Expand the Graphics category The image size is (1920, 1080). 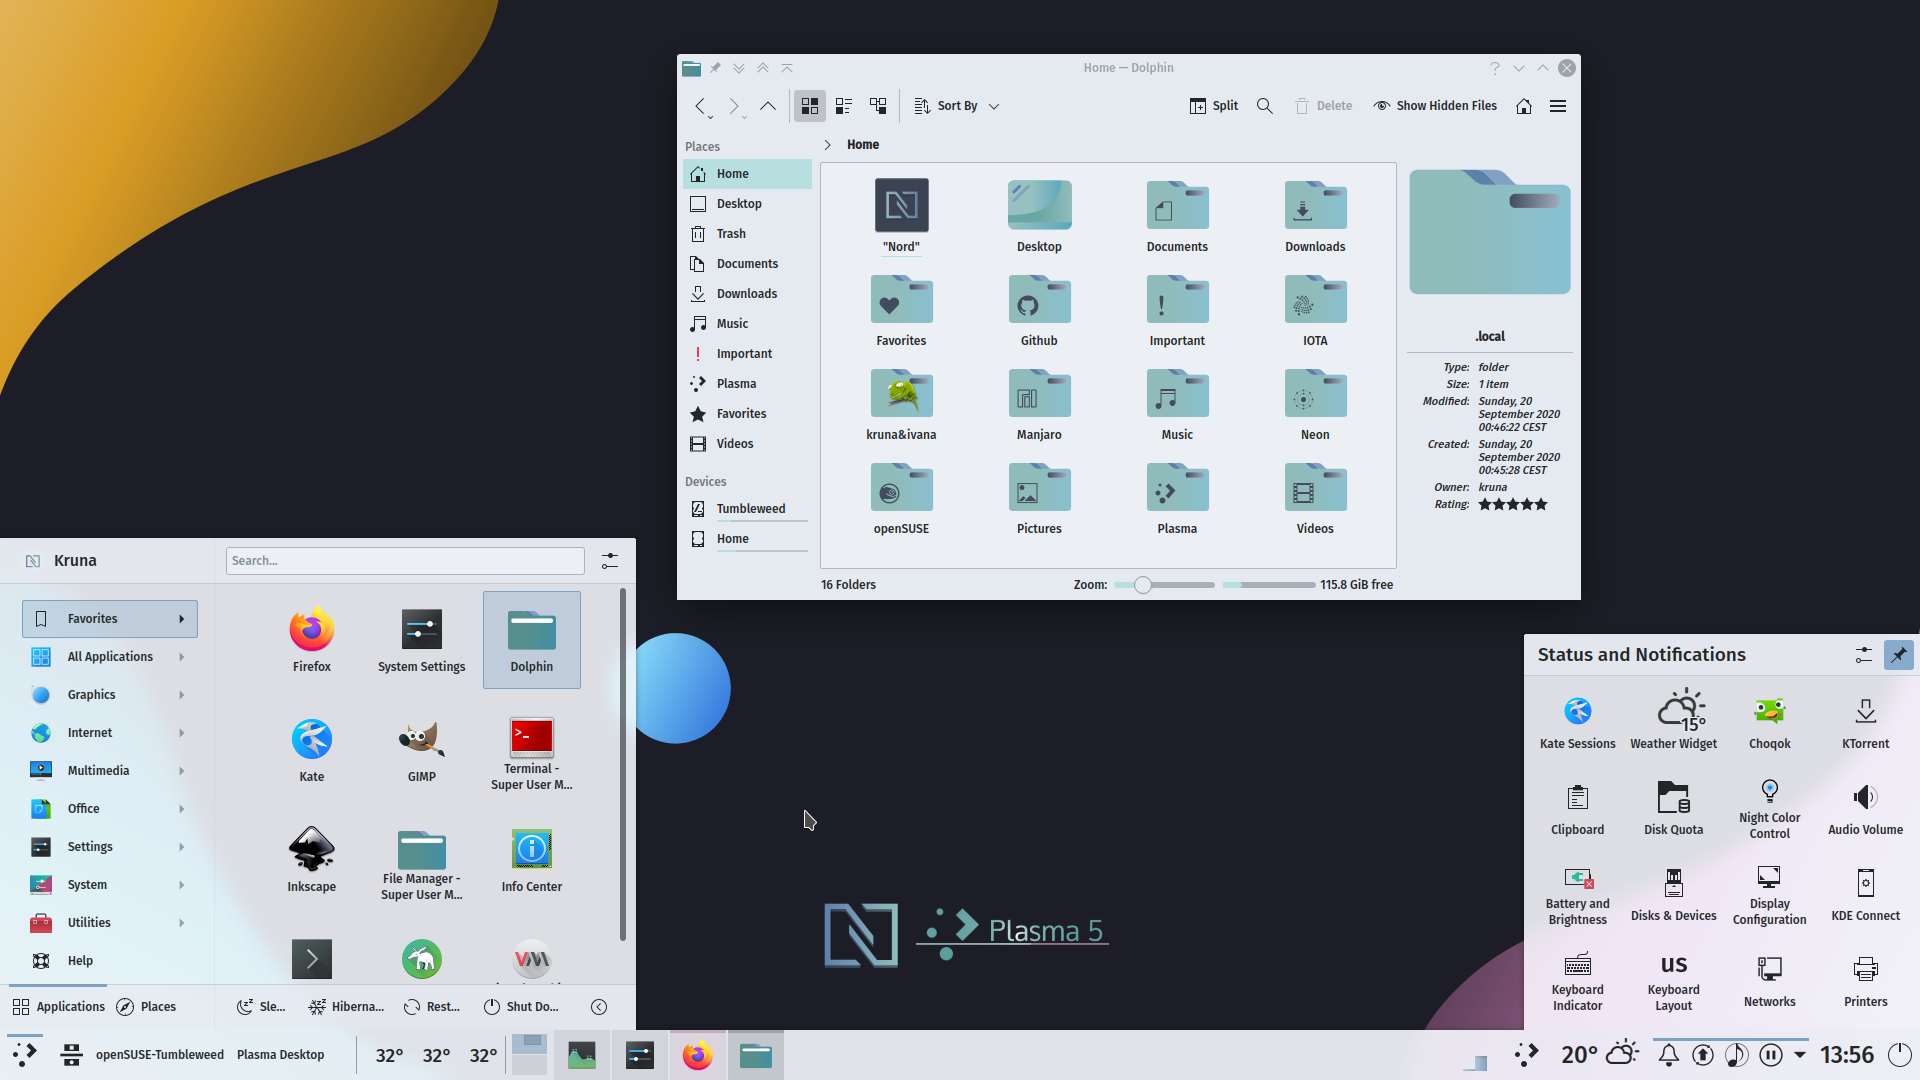[x=109, y=695]
